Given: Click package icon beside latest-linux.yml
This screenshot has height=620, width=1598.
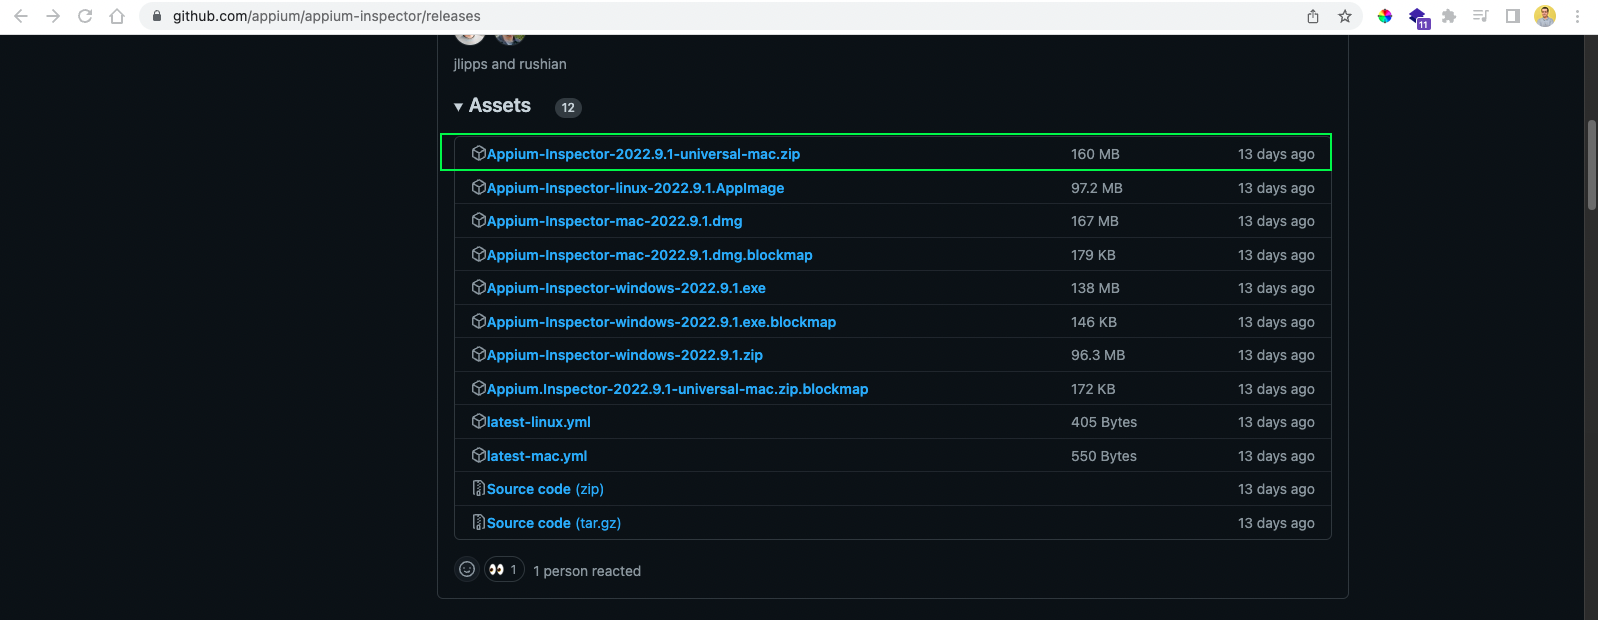Looking at the screenshot, I should point(479,421).
